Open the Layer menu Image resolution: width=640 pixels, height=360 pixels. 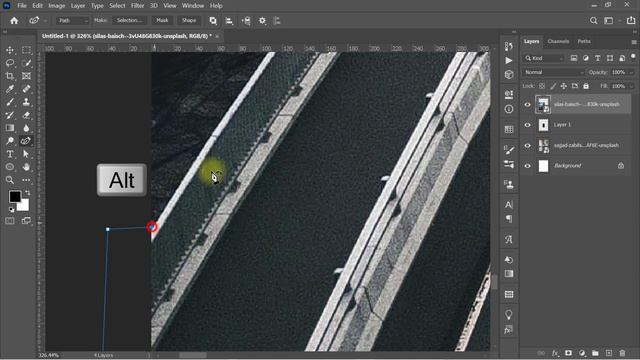coord(78,6)
